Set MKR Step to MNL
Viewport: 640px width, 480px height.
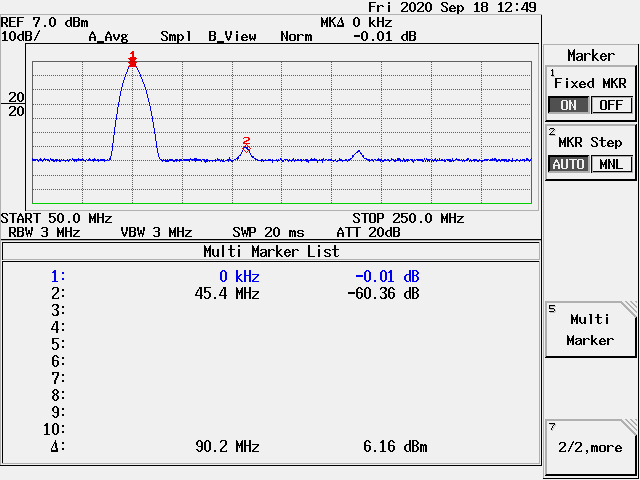pos(611,164)
